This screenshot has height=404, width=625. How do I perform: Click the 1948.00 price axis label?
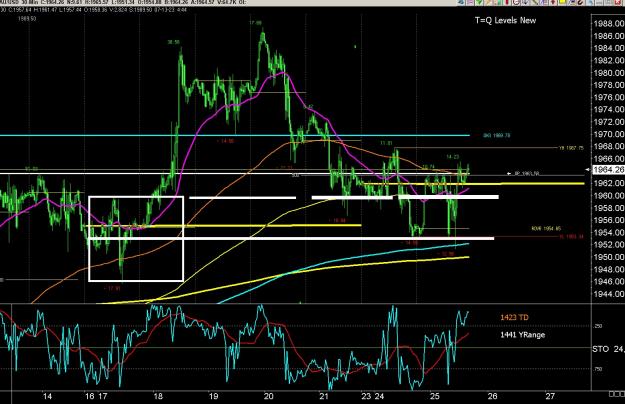click(609, 269)
